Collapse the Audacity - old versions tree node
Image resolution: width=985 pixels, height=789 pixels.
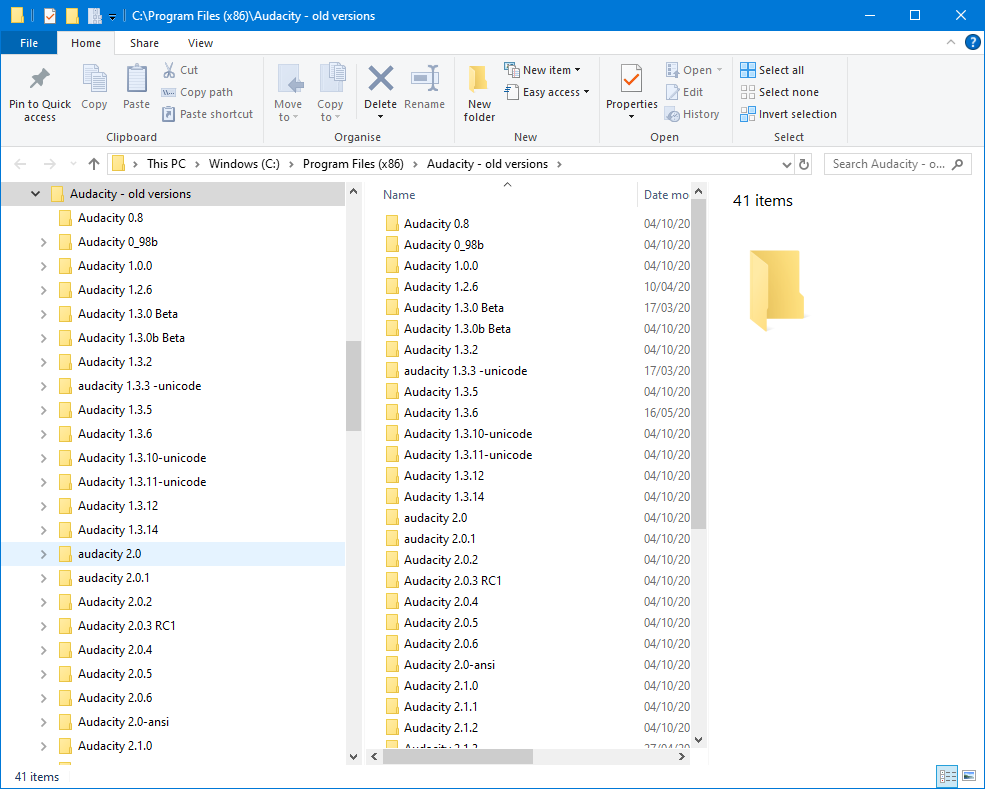(x=35, y=193)
